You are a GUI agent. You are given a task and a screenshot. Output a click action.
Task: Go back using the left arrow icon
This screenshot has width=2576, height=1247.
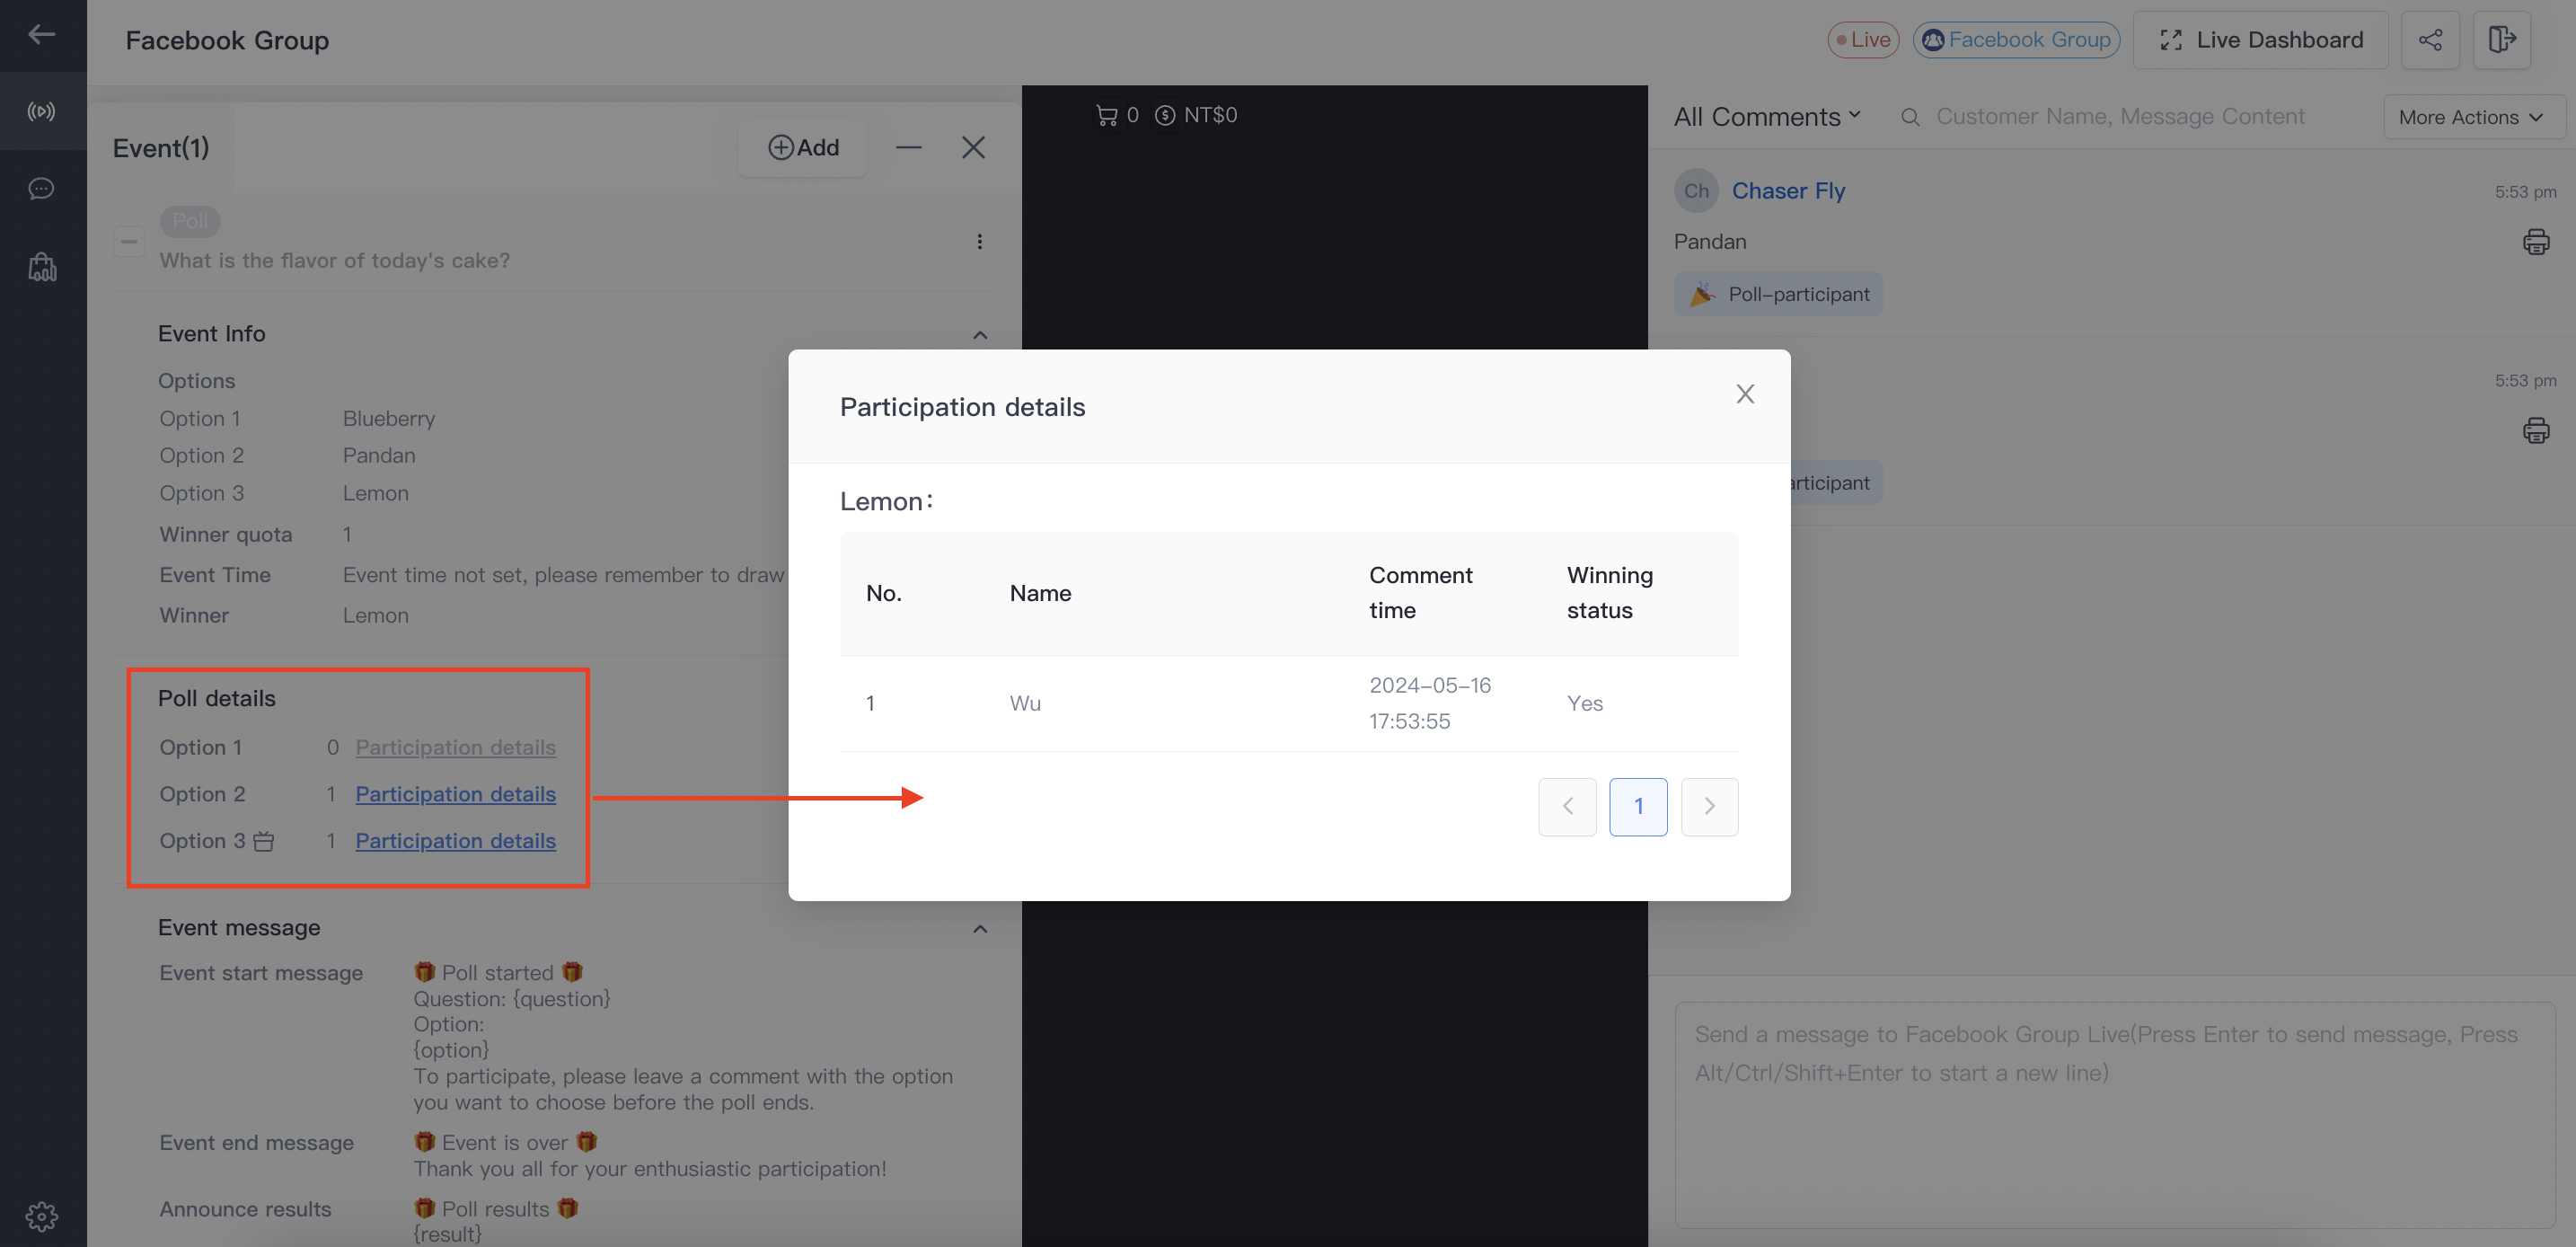[41, 35]
